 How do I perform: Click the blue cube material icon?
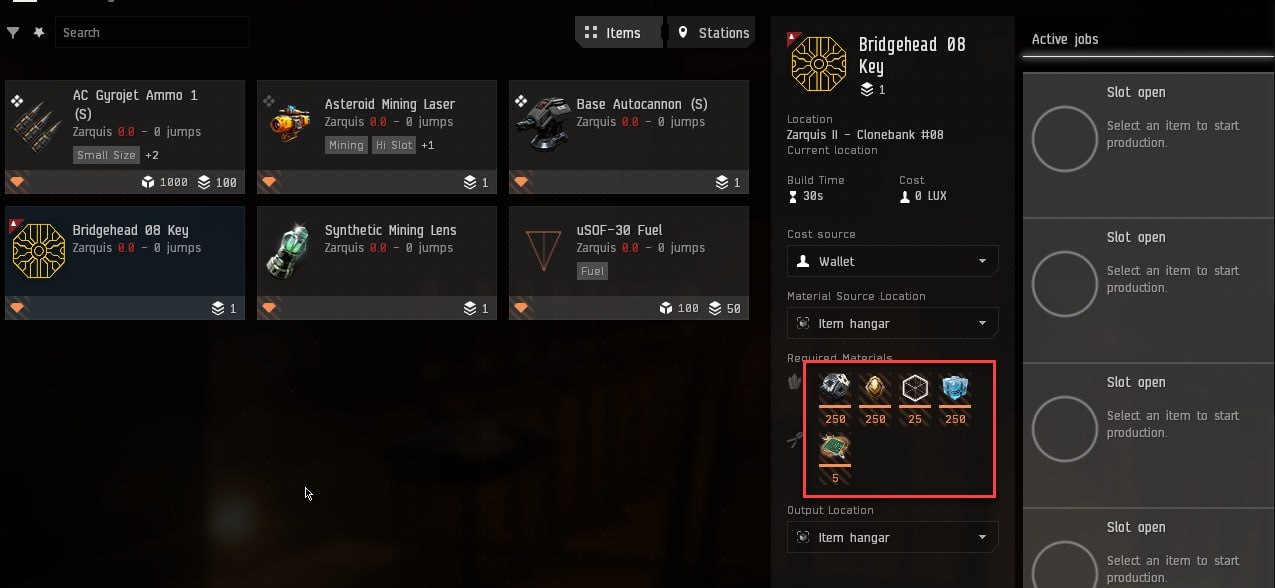tap(955, 388)
